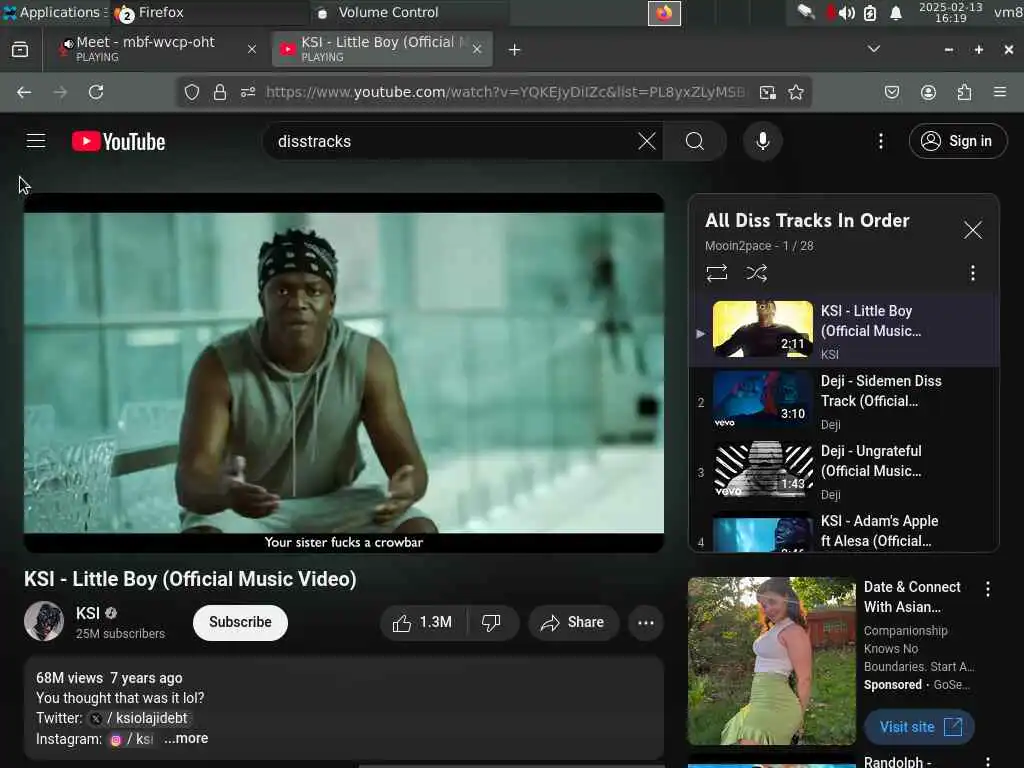Screen dimensions: 1024x768
Task: Open 68M views 7 years ago info
Action: pyautogui.click(x=109, y=678)
